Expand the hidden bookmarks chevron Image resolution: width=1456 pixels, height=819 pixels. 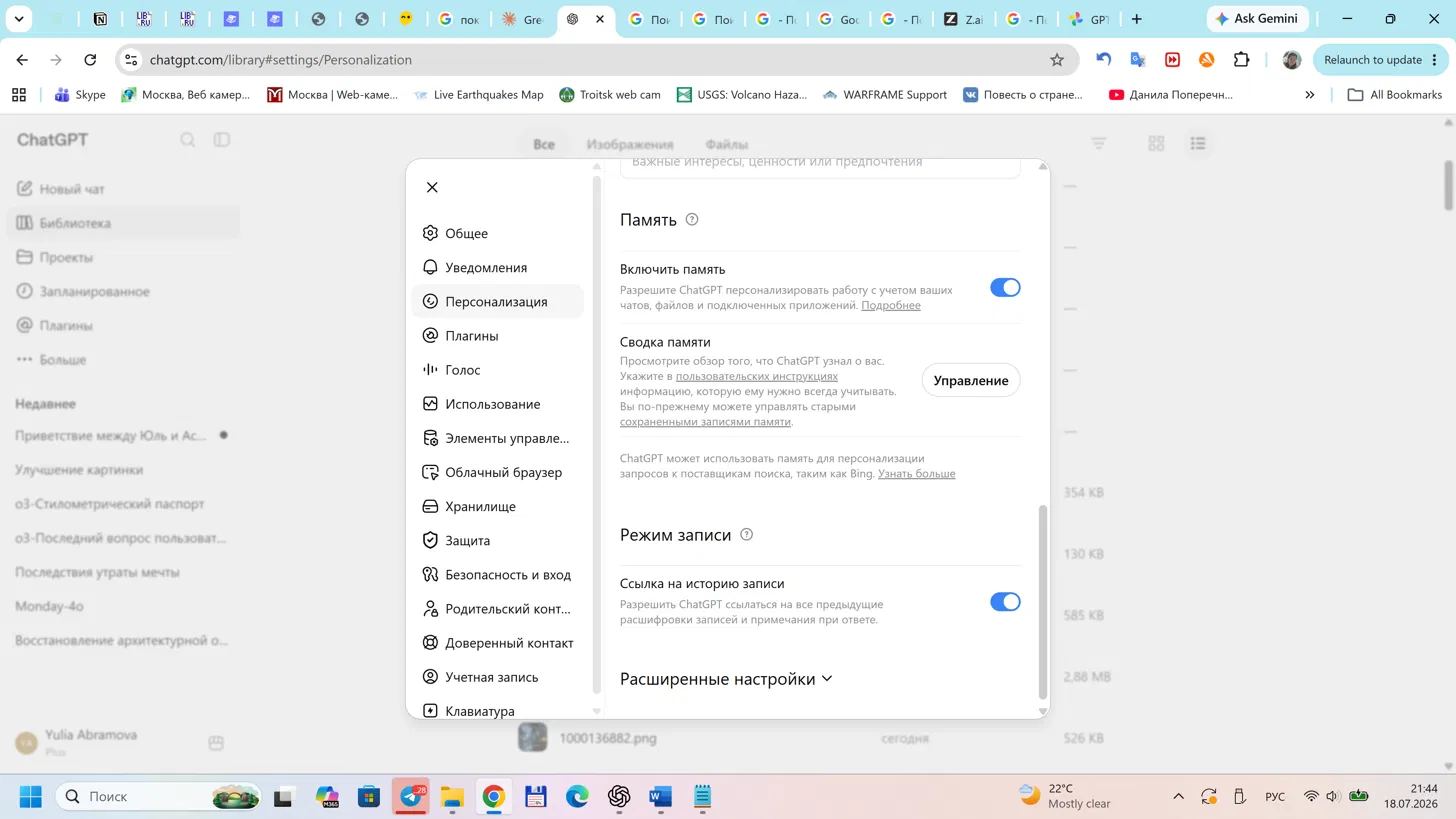[1310, 95]
